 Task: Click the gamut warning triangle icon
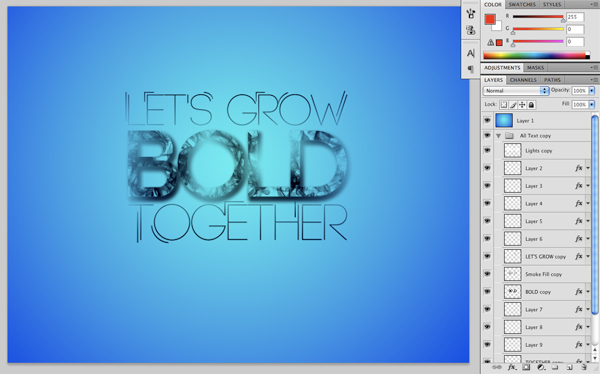490,42
